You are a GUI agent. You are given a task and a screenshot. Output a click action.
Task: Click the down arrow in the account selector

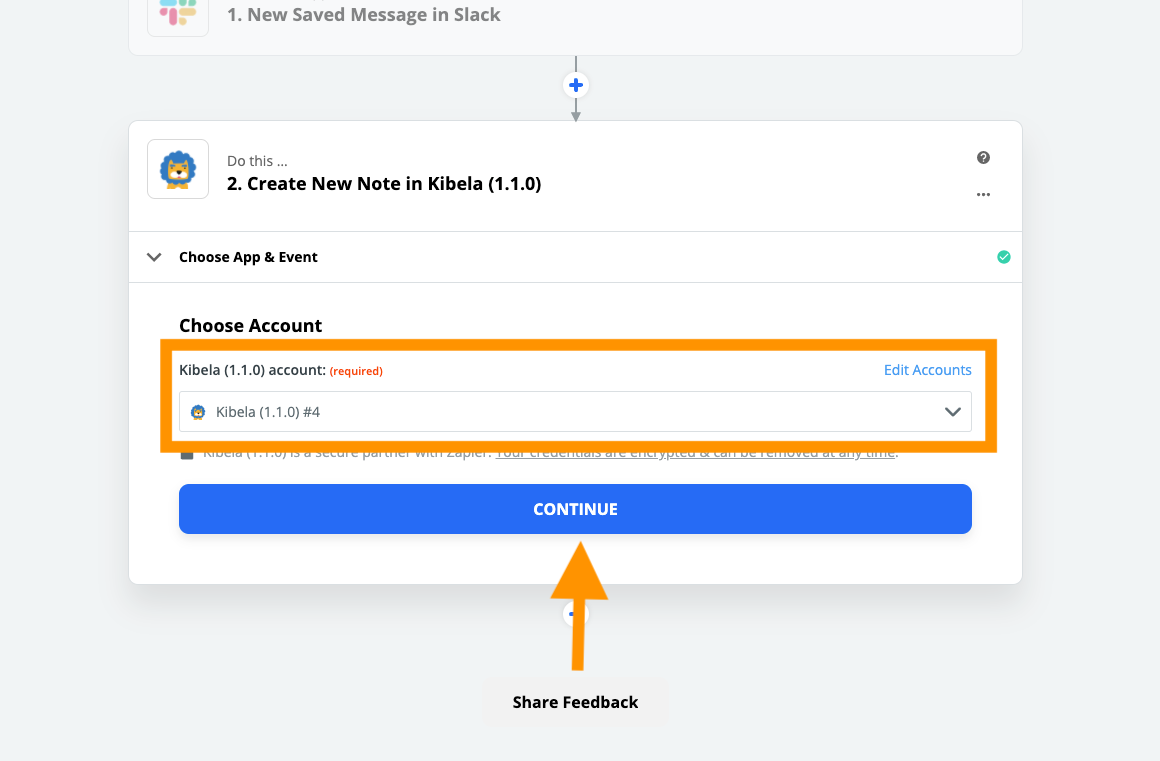952,411
